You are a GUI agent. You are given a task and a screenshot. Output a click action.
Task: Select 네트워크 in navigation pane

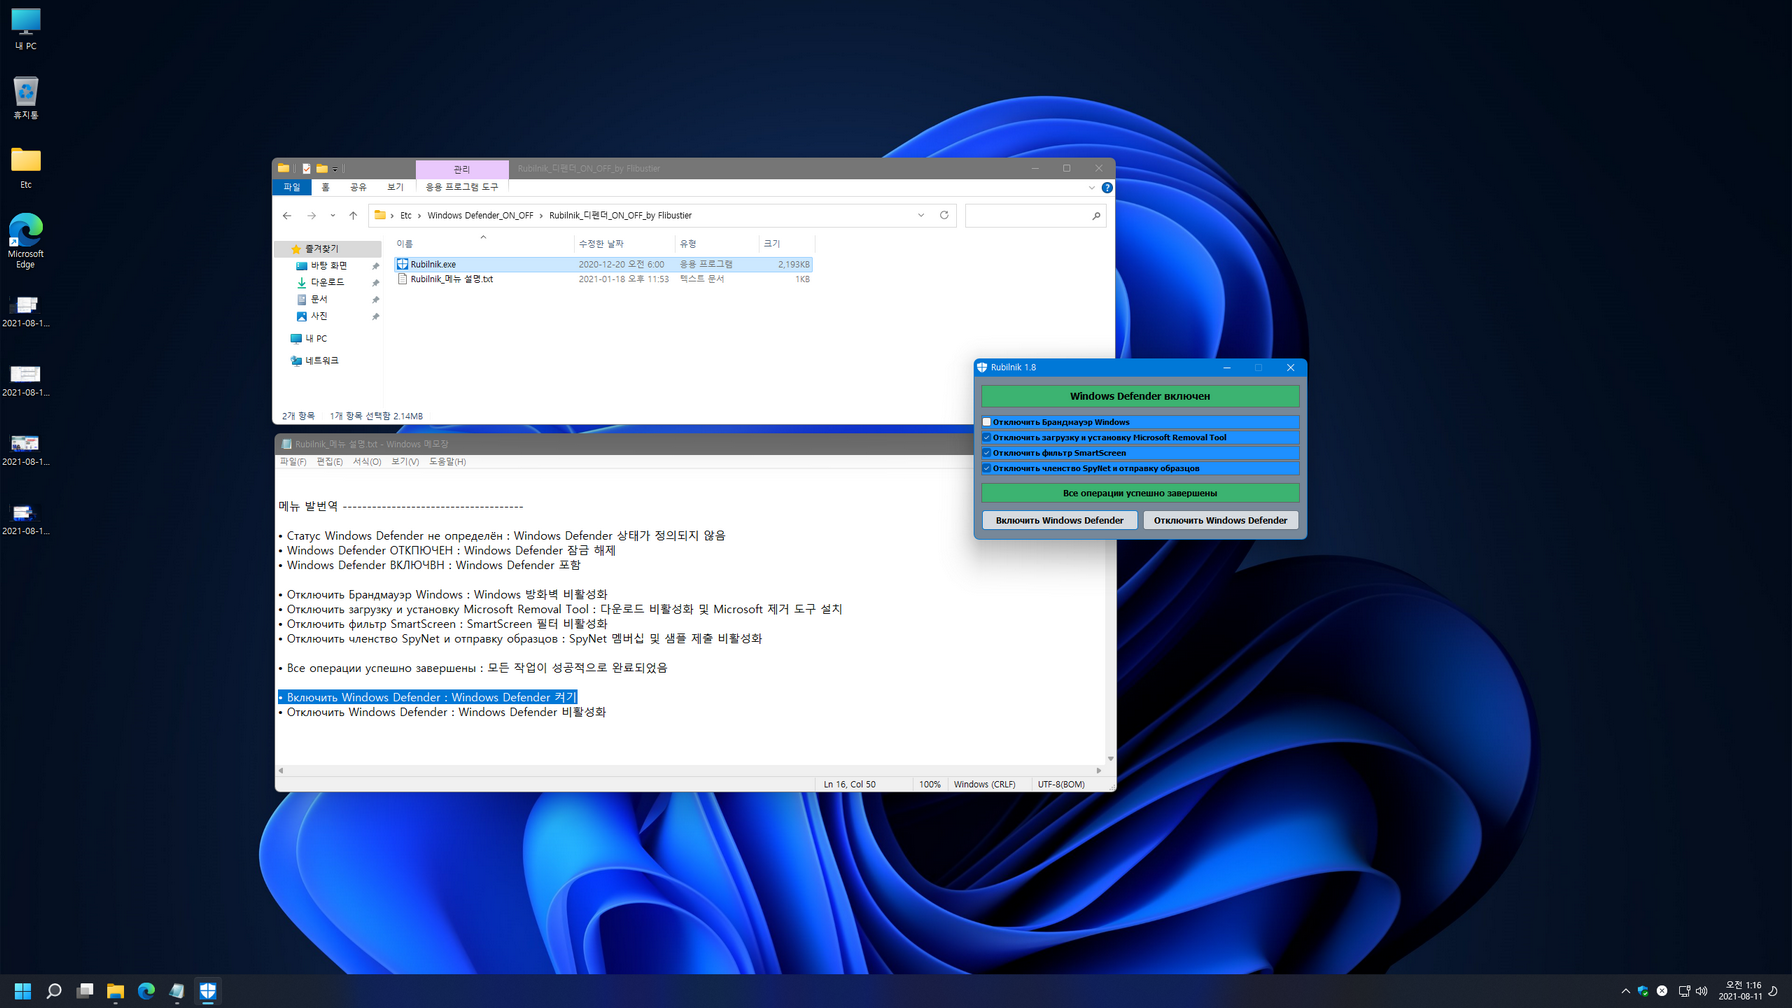tap(322, 360)
